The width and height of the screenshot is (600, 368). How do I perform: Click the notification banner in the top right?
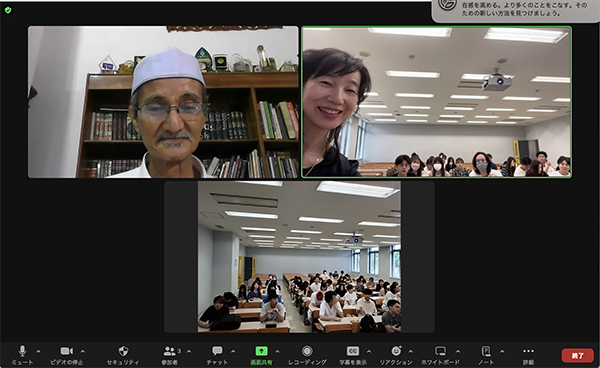coord(515,10)
